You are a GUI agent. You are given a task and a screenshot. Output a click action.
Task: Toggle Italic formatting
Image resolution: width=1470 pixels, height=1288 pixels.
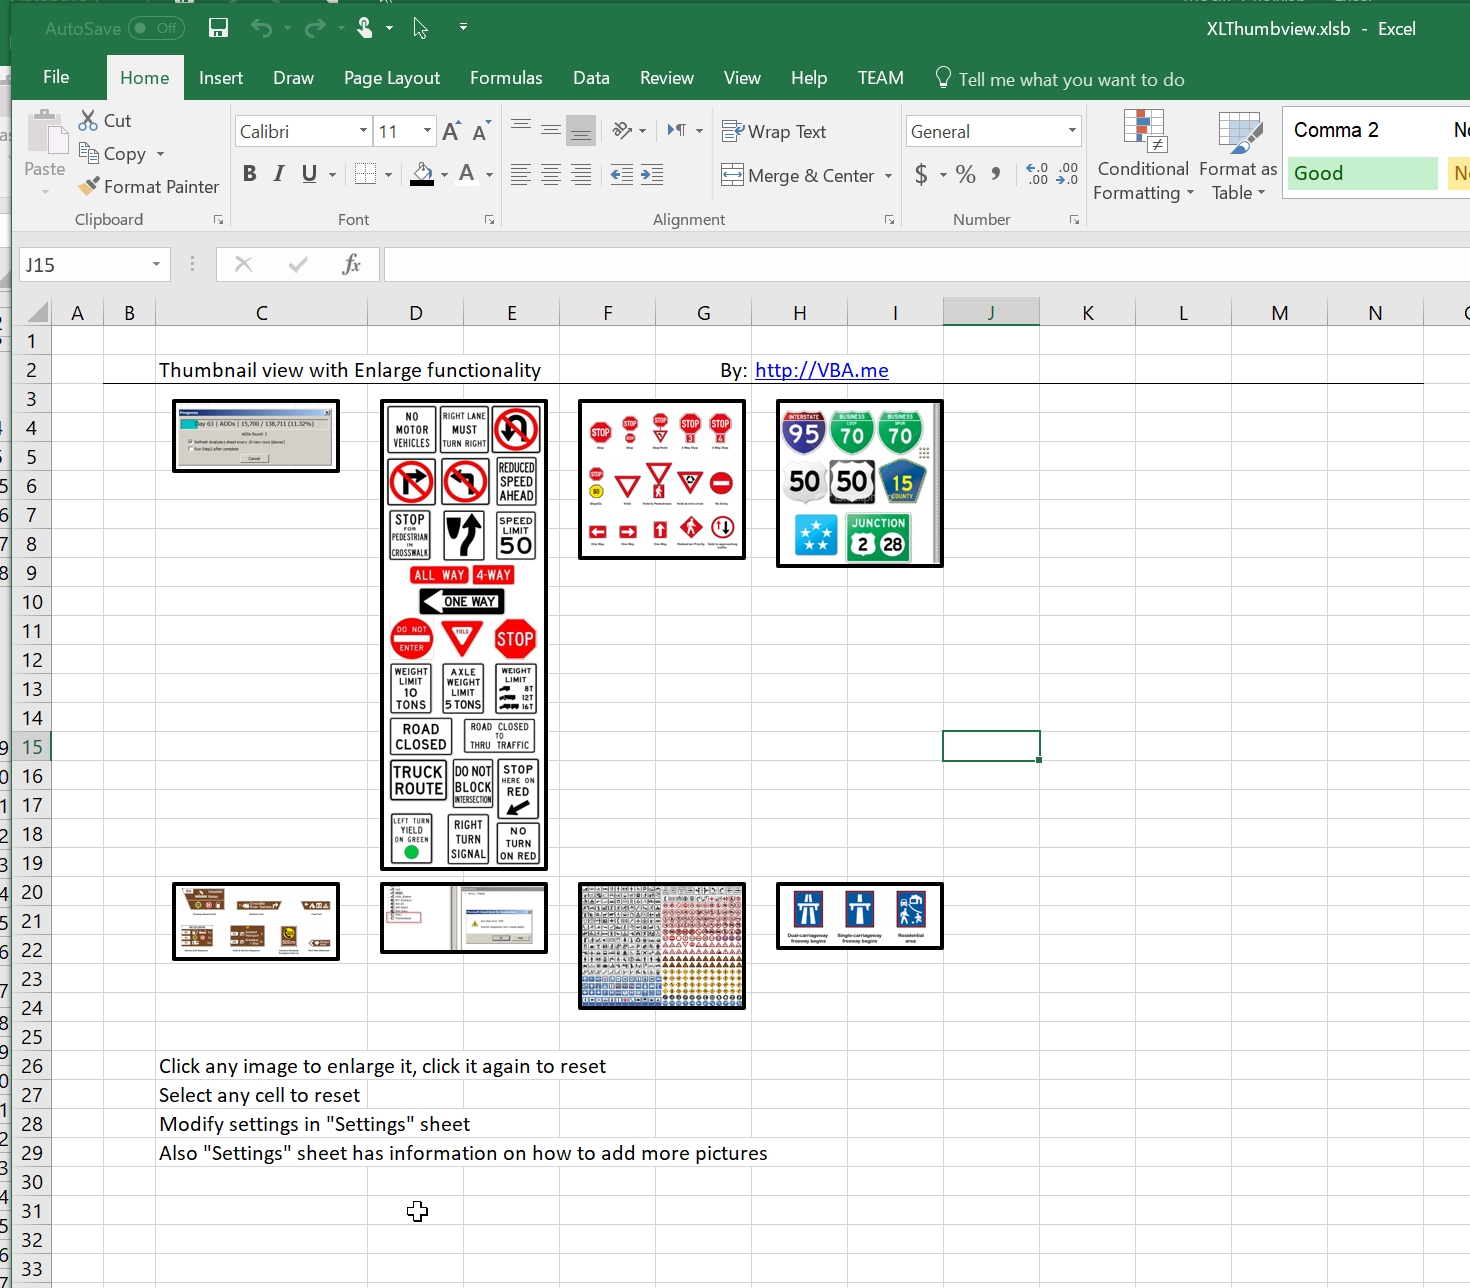tap(279, 174)
